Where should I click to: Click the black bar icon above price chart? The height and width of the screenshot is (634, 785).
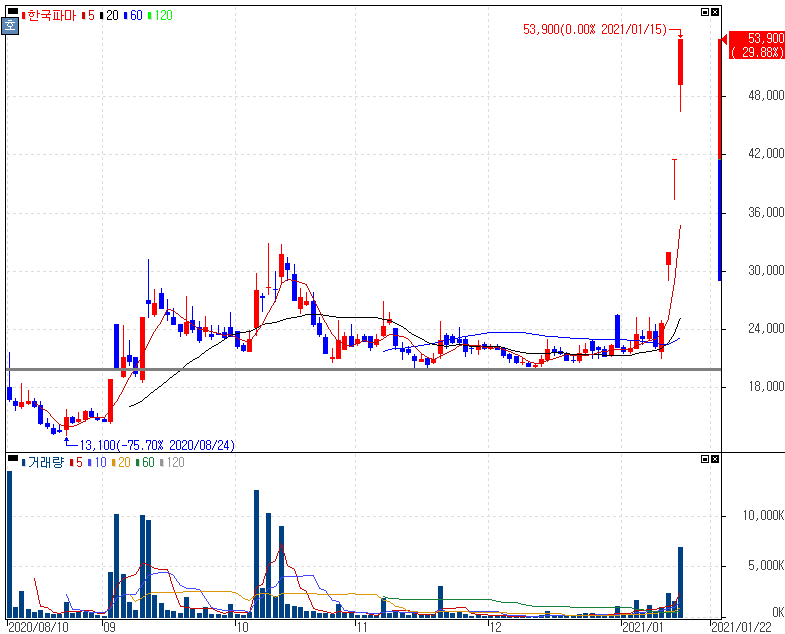tap(13, 11)
